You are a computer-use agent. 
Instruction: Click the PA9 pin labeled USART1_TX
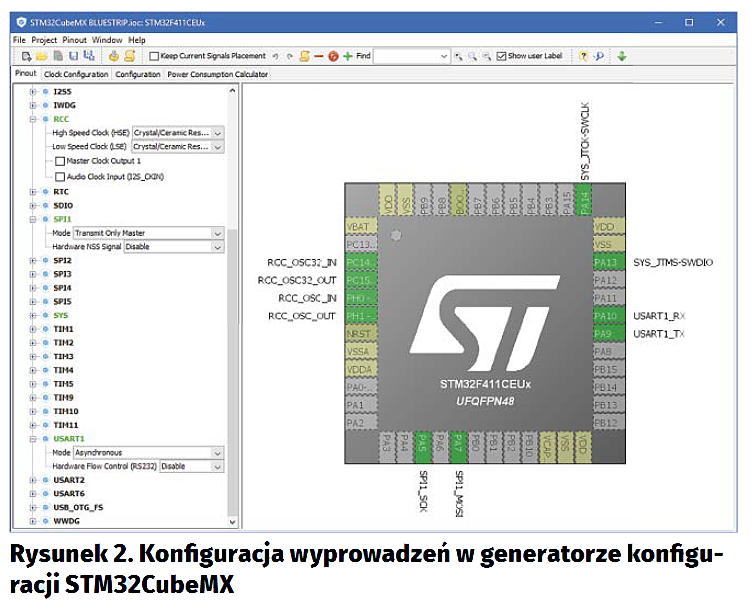point(606,334)
